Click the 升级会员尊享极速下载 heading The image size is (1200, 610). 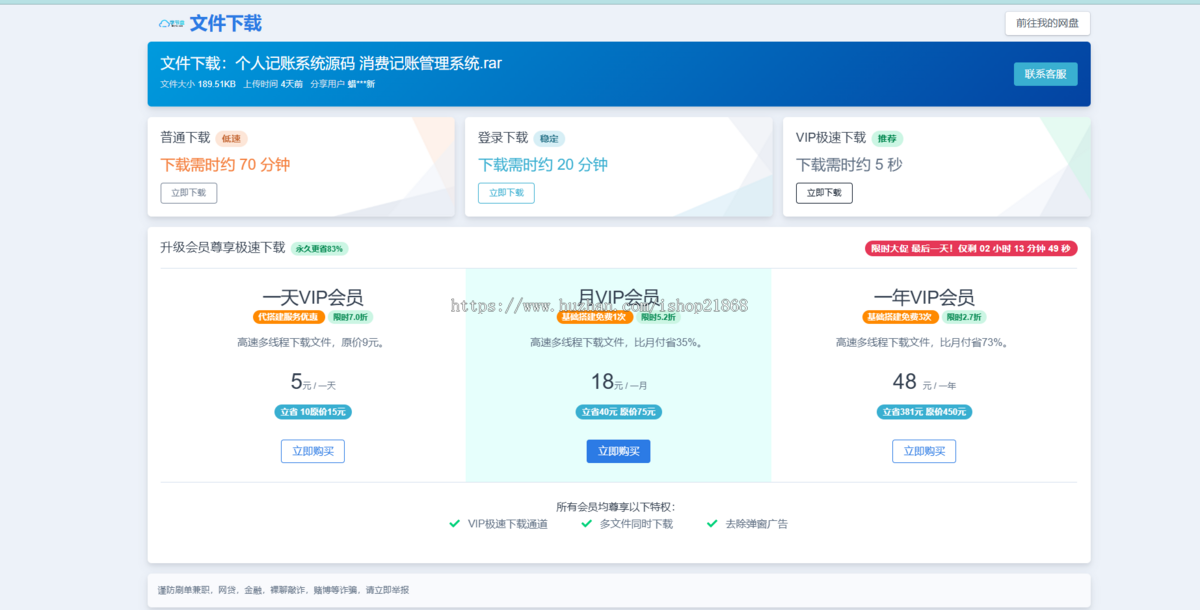[x=223, y=248]
